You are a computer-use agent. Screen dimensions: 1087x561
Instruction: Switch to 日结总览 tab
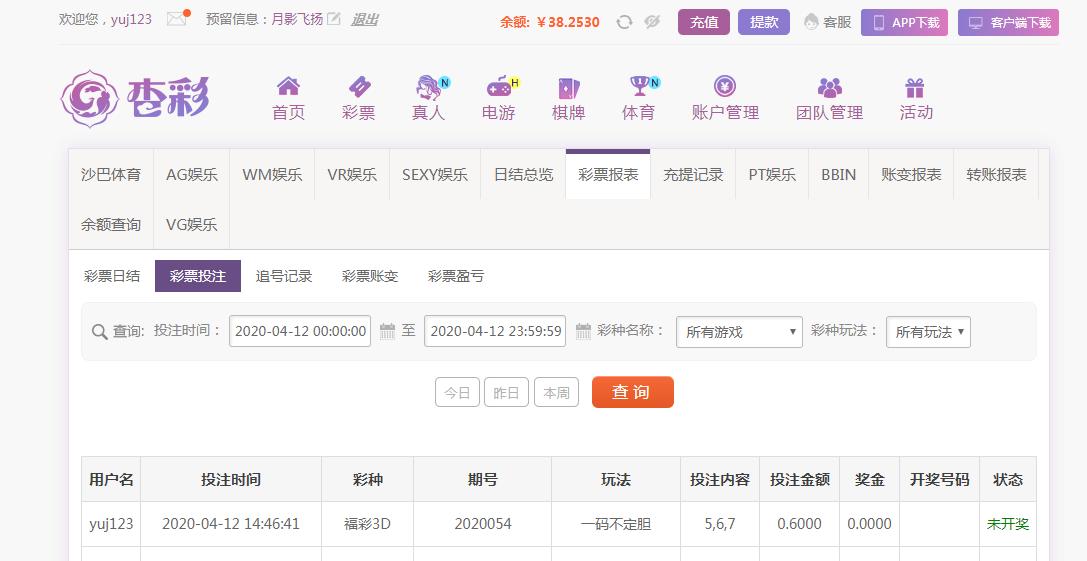click(x=523, y=175)
